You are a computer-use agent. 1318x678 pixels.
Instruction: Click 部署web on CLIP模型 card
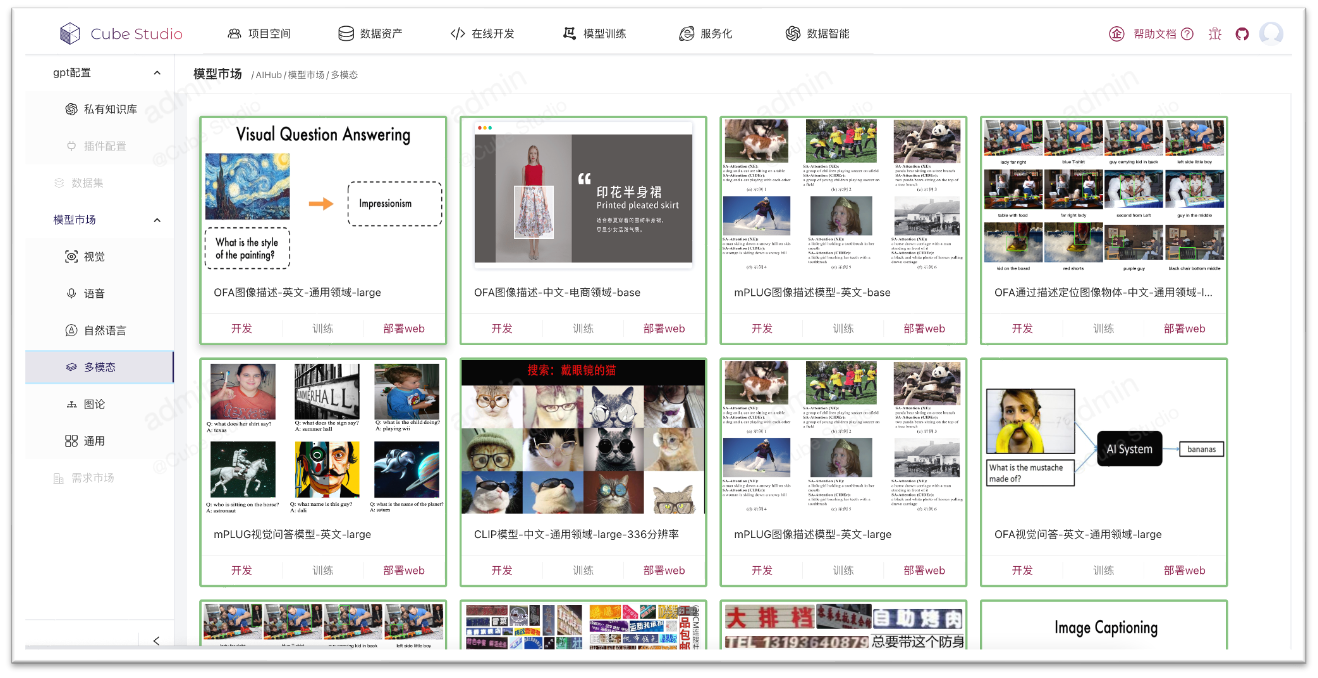click(x=663, y=570)
